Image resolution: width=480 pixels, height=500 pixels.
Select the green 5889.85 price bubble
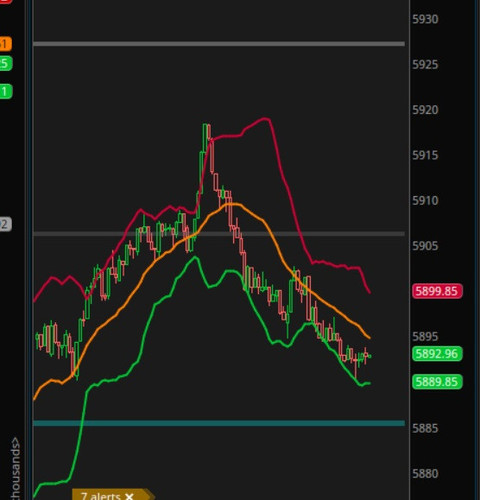coord(437,382)
